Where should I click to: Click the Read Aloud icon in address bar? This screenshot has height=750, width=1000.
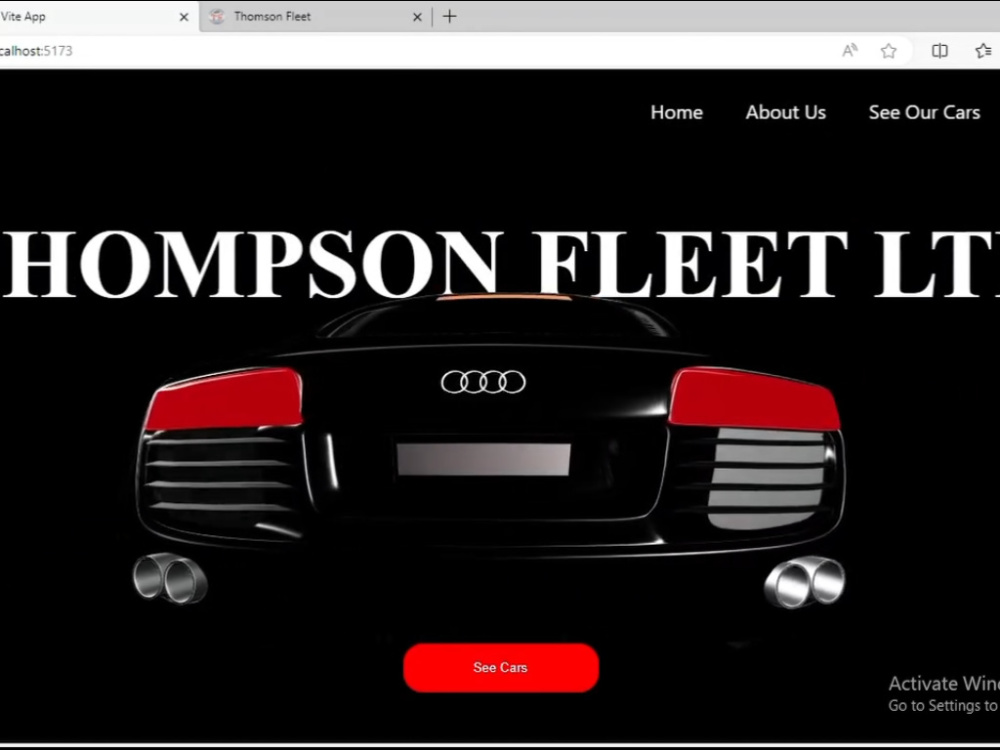point(849,51)
